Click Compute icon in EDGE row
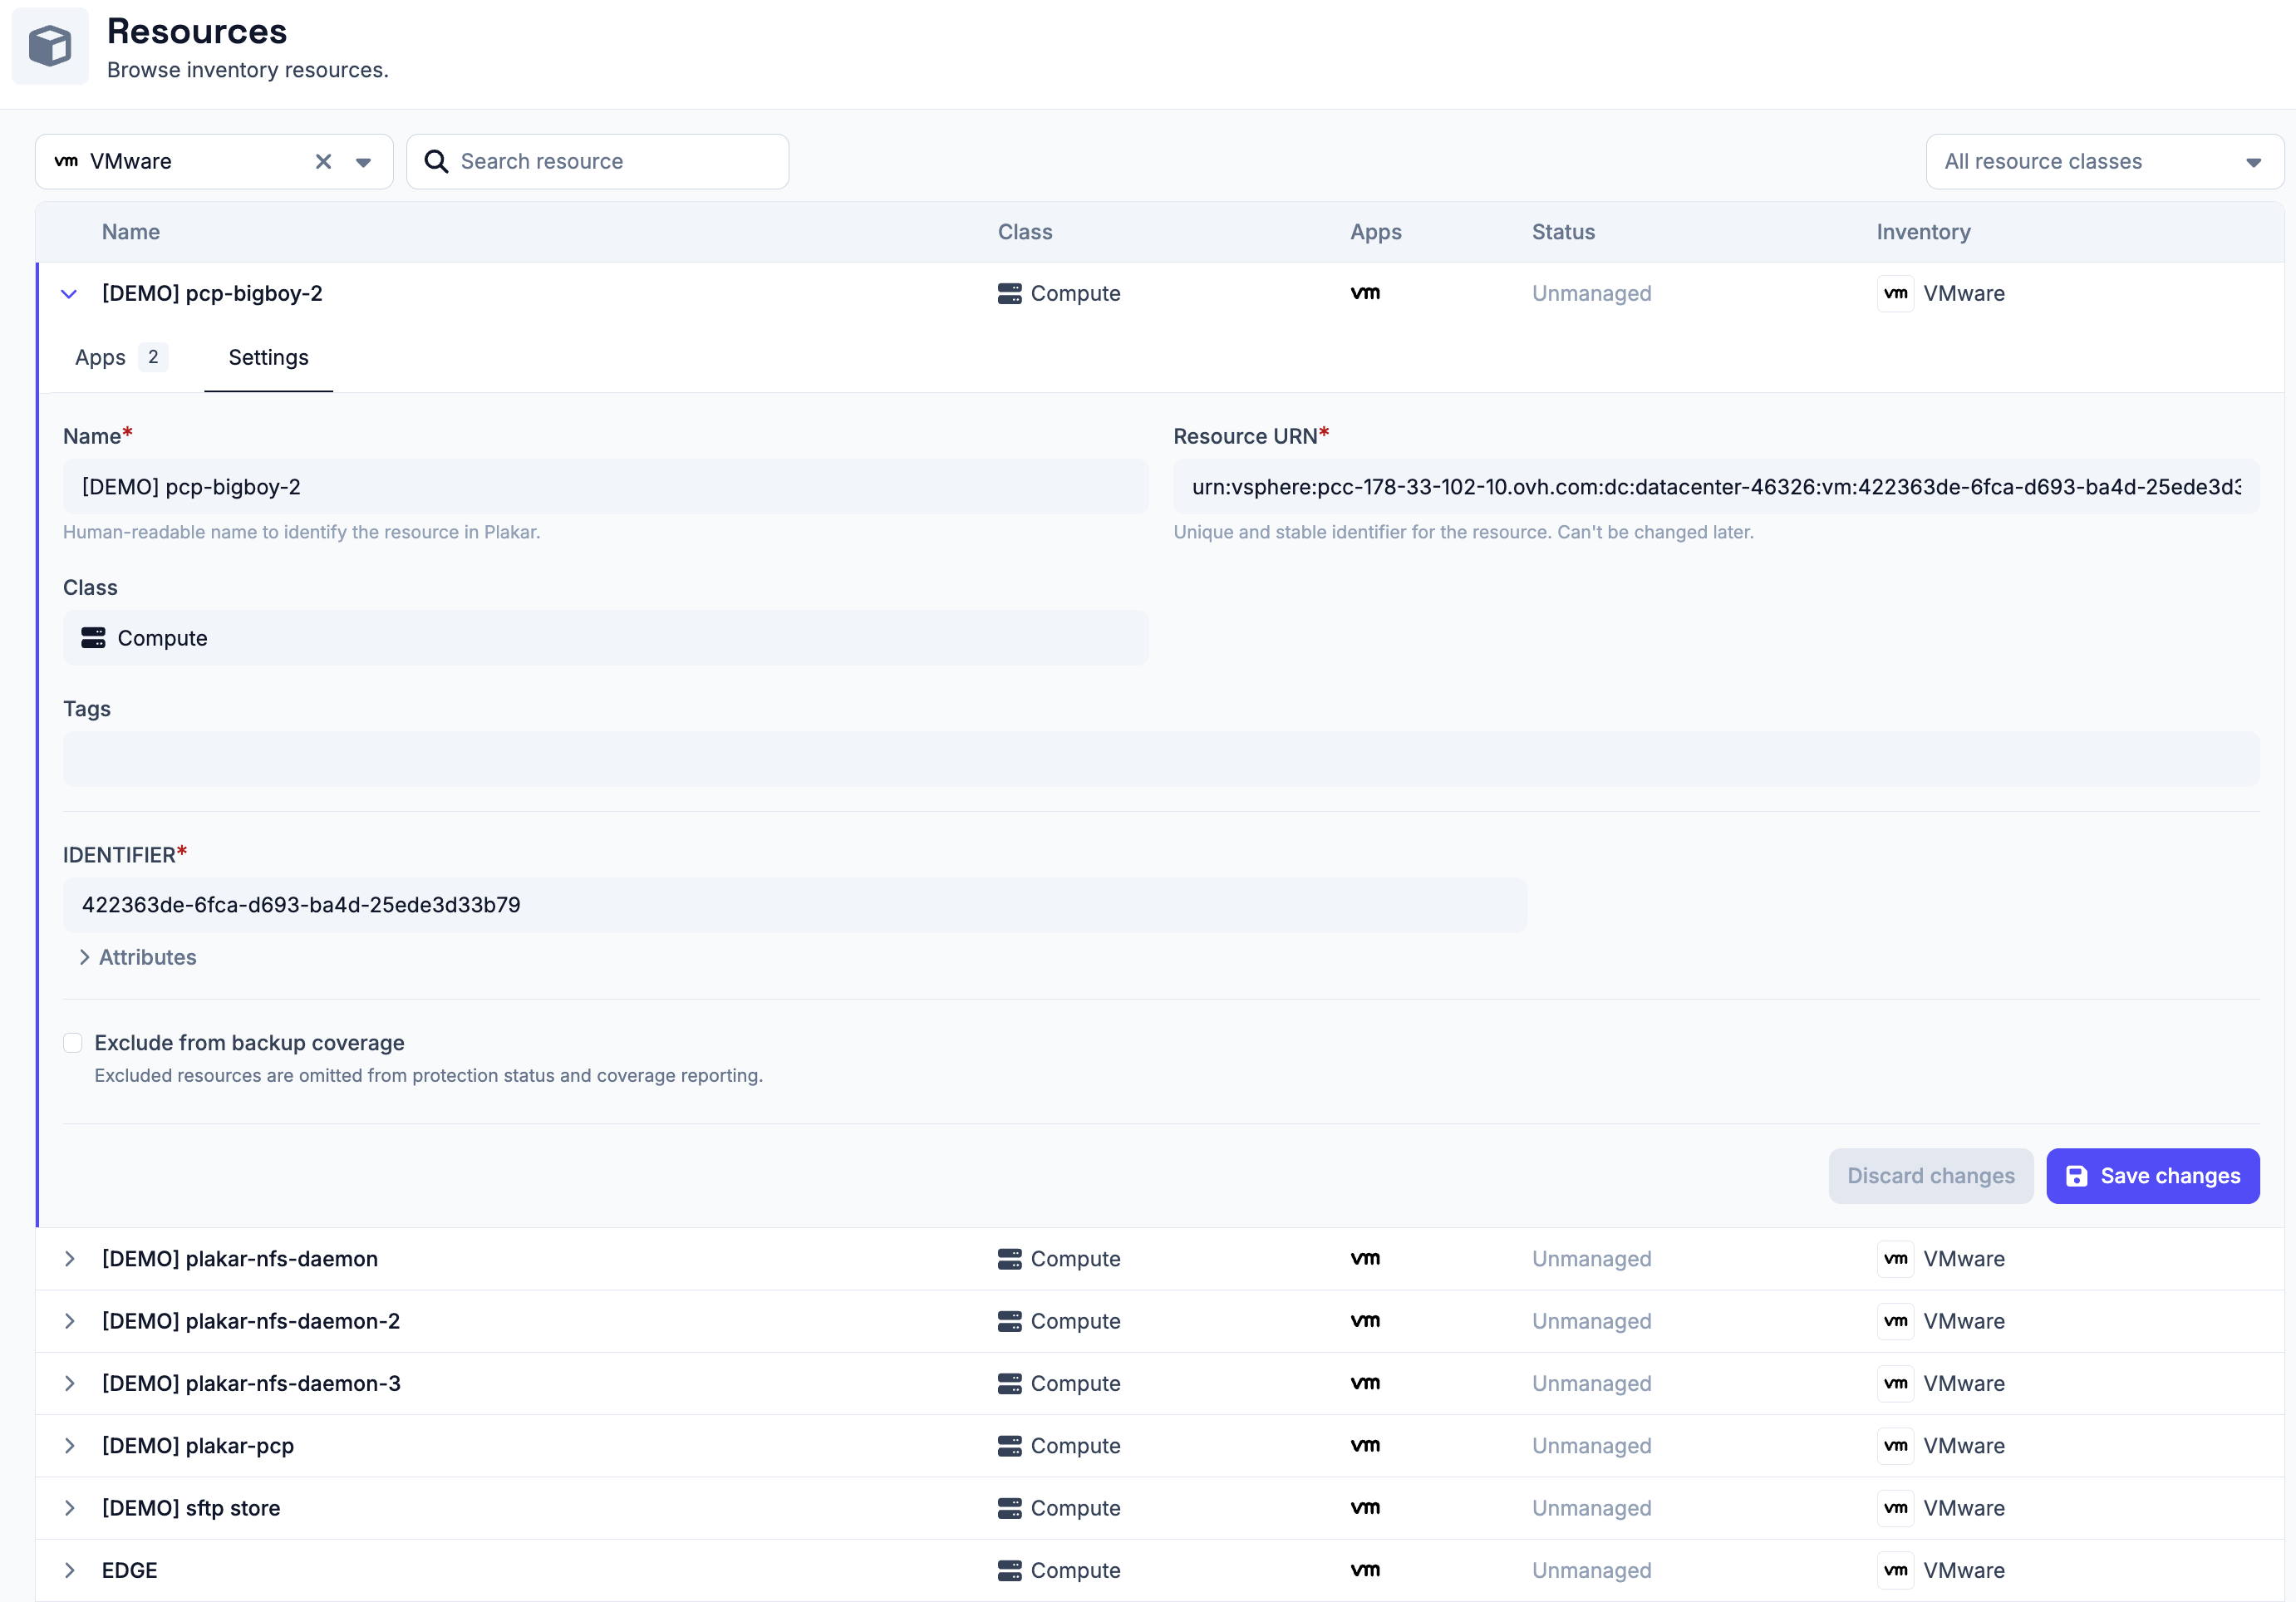The width and height of the screenshot is (2296, 1602). tap(1010, 1571)
